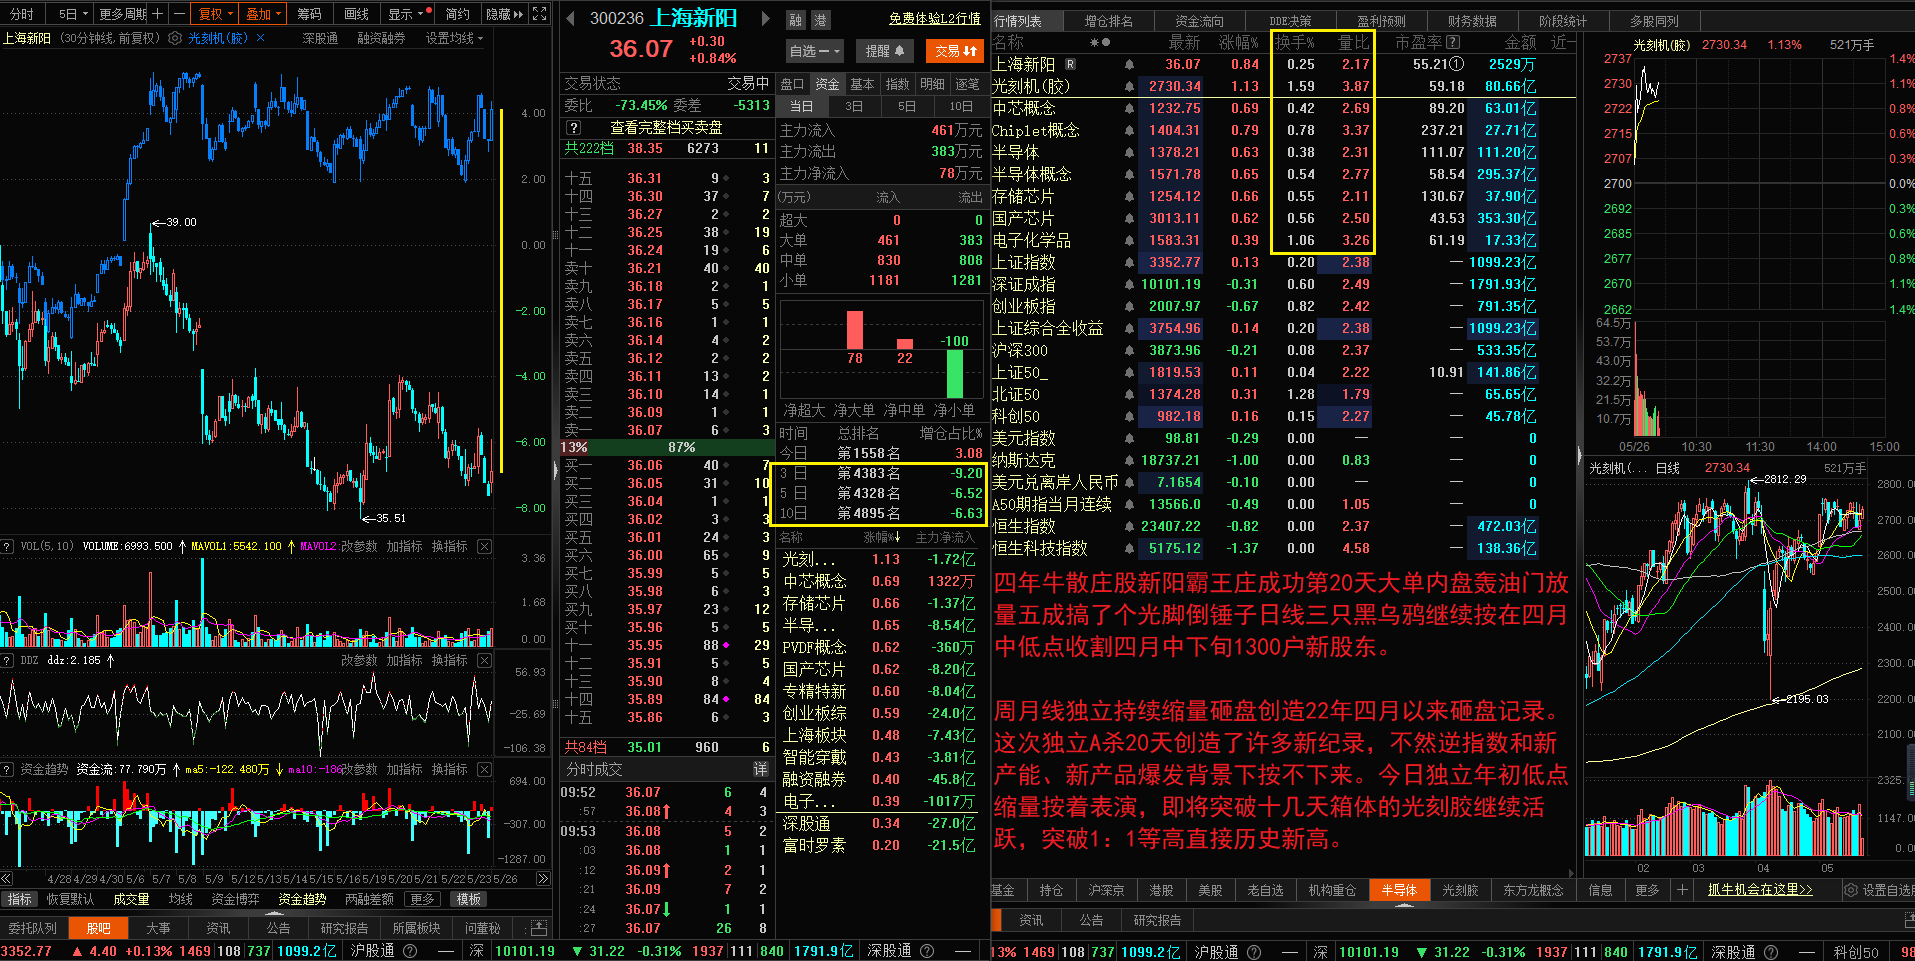Open 自选 watchlist dropdown

pyautogui.click(x=815, y=51)
